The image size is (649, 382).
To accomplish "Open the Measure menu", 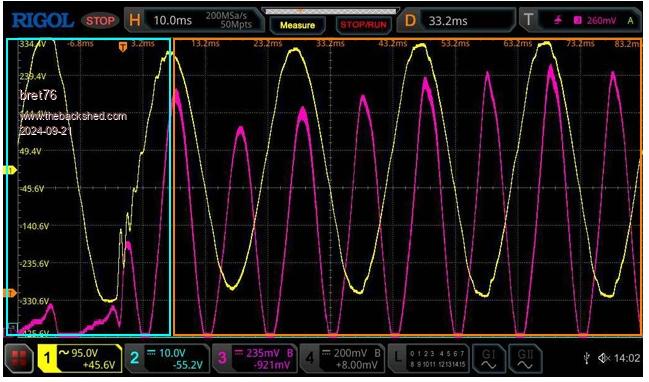I will tap(297, 25).
